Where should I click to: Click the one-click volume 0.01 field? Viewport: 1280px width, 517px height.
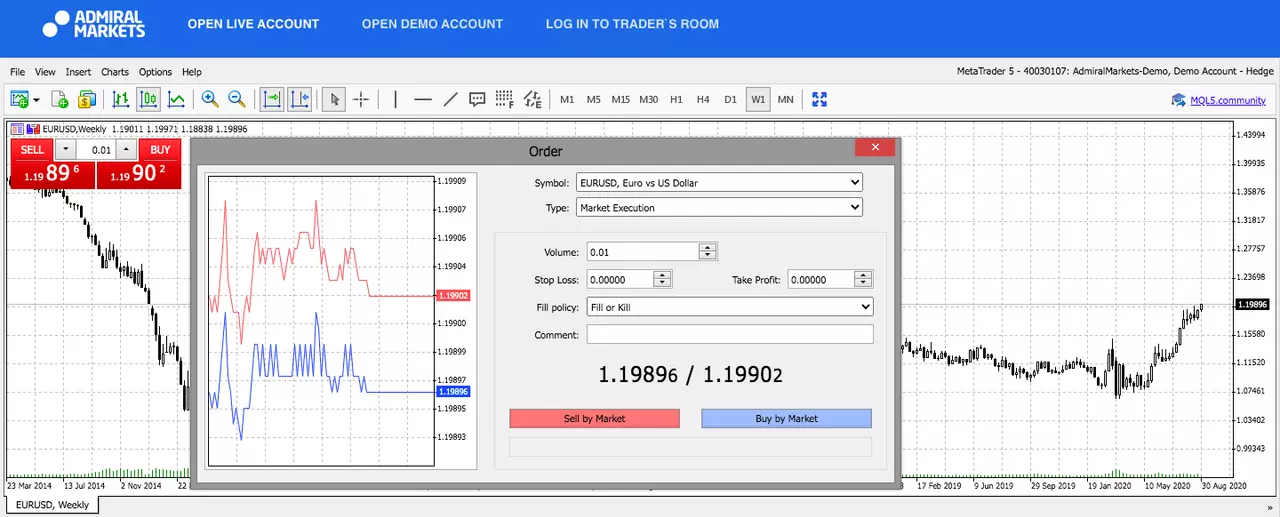click(x=96, y=150)
